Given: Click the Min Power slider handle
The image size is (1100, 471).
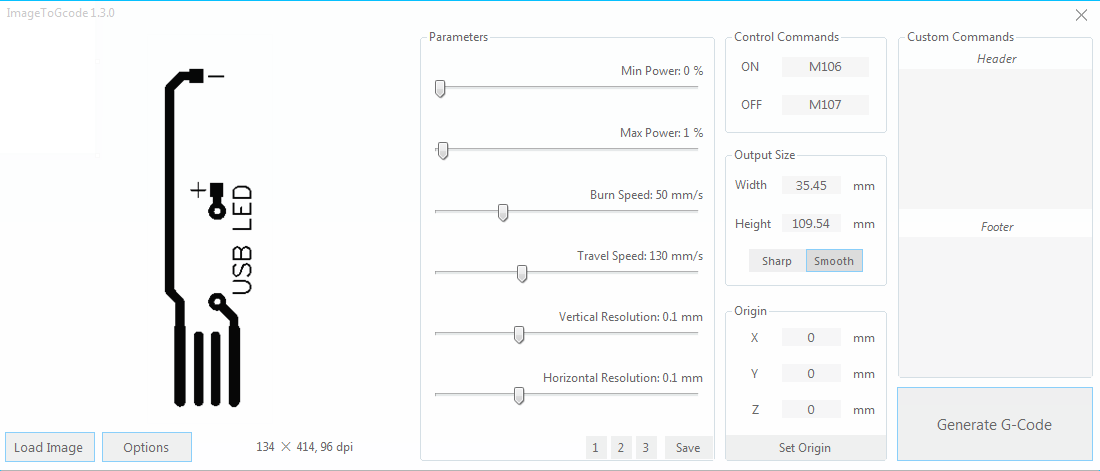Looking at the screenshot, I should (x=440, y=89).
